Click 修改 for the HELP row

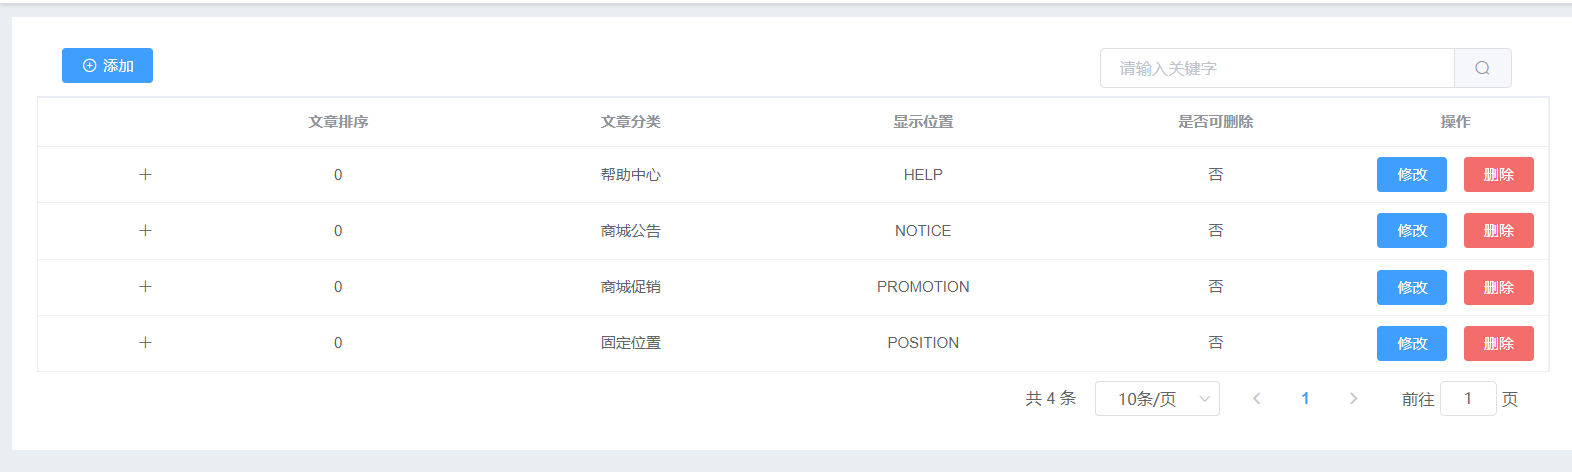point(1412,174)
